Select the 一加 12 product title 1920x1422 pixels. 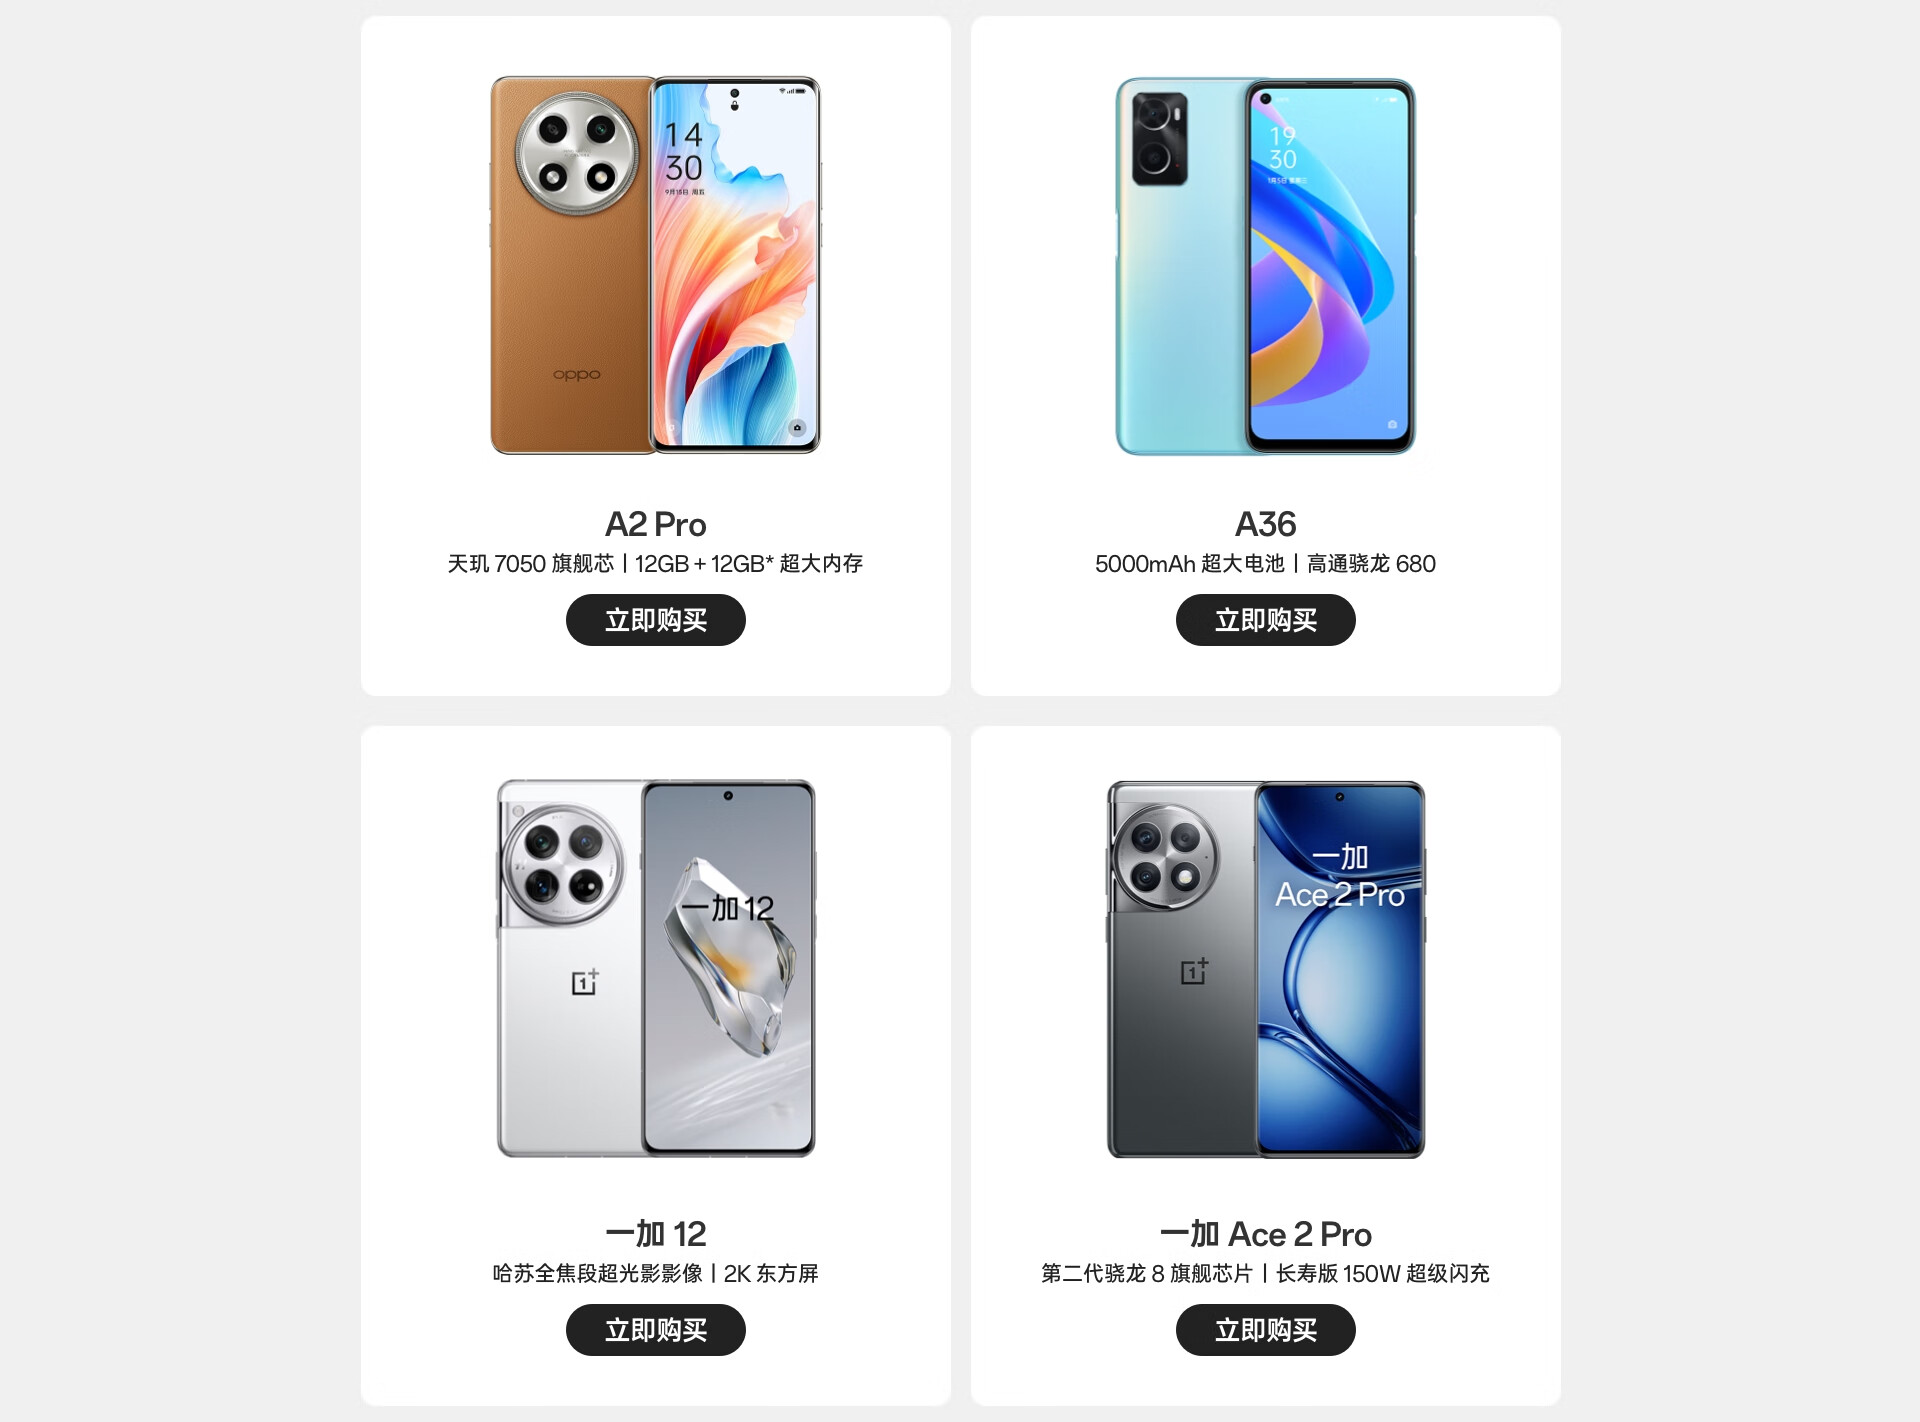pyautogui.click(x=655, y=1234)
